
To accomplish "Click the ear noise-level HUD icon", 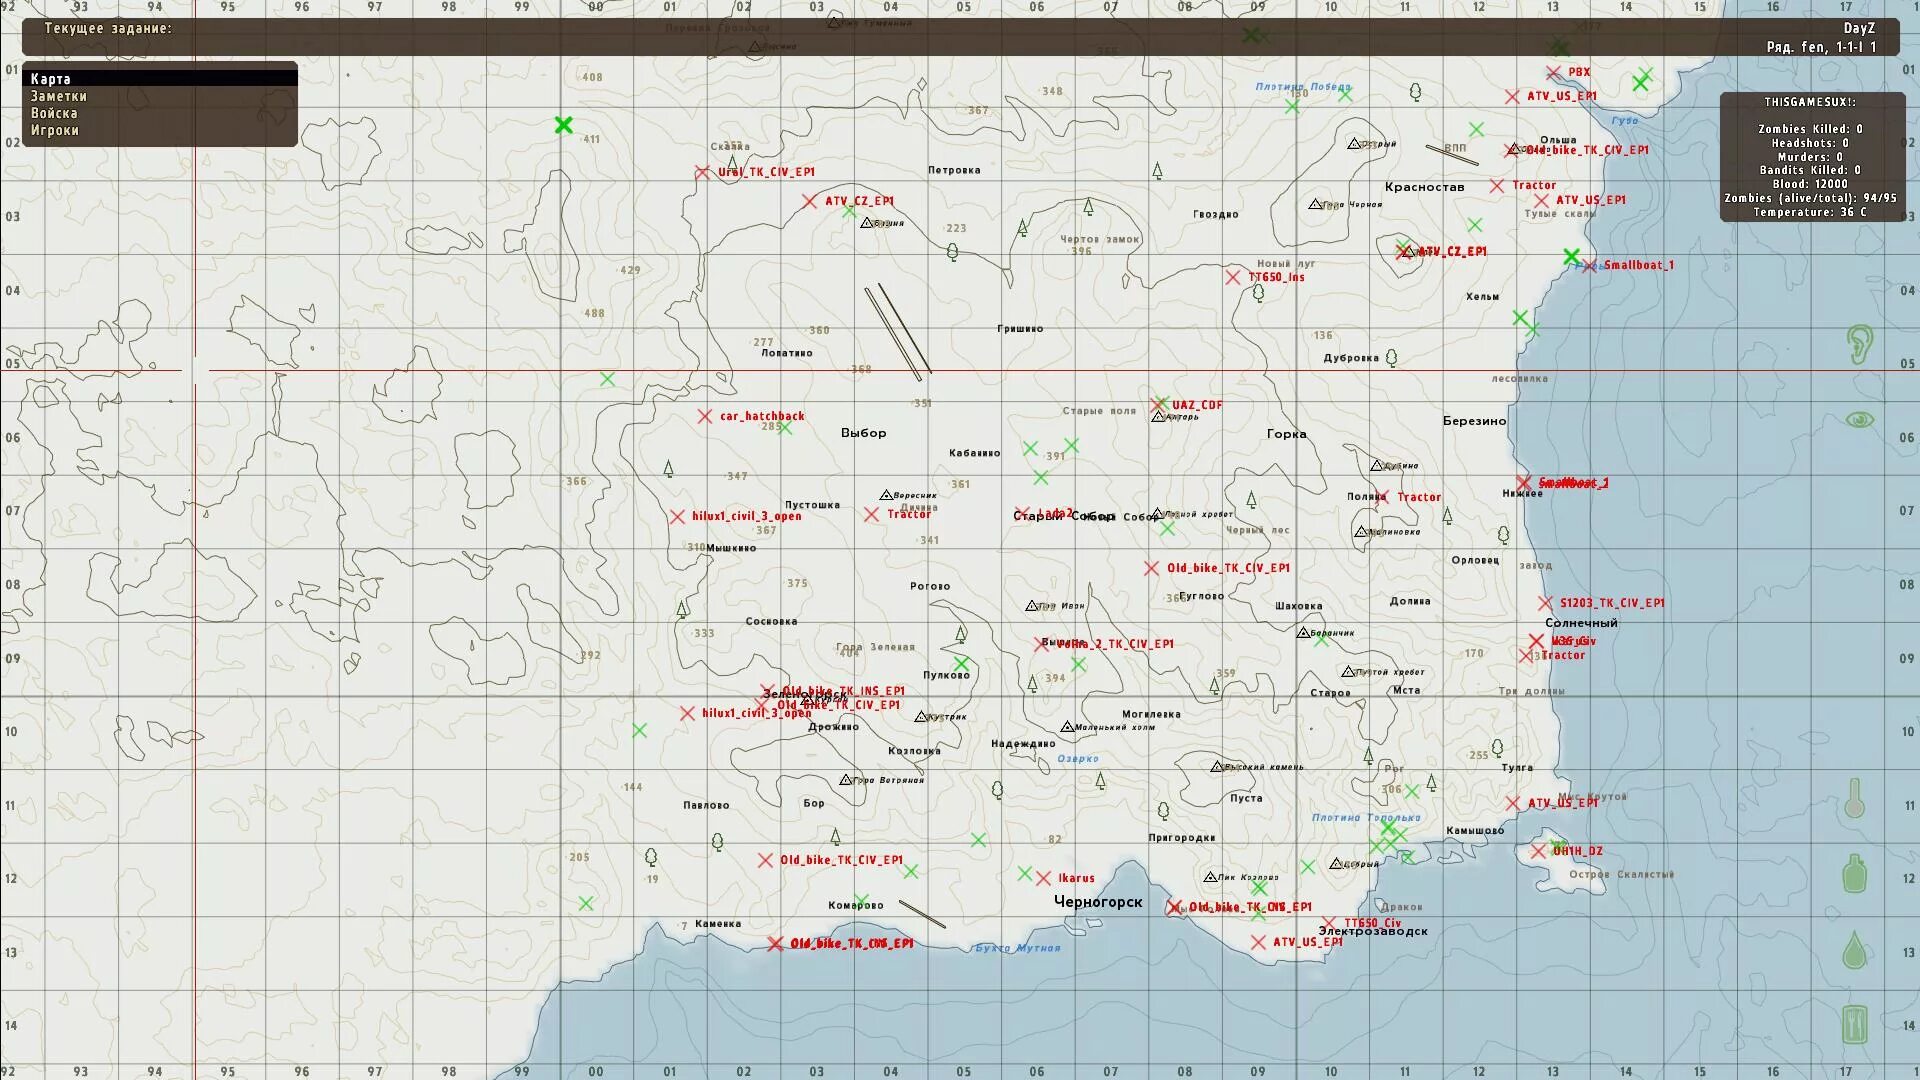I will (x=1859, y=345).
